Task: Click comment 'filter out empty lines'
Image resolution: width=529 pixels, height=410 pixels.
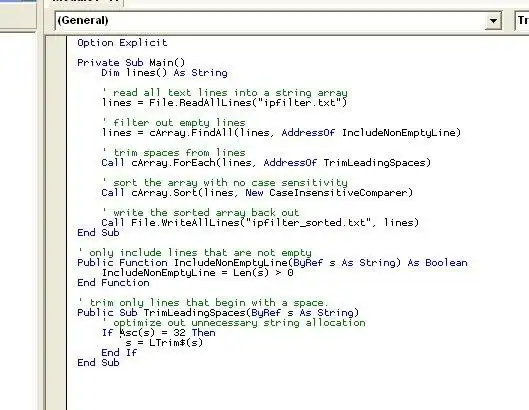Action: 174,123
